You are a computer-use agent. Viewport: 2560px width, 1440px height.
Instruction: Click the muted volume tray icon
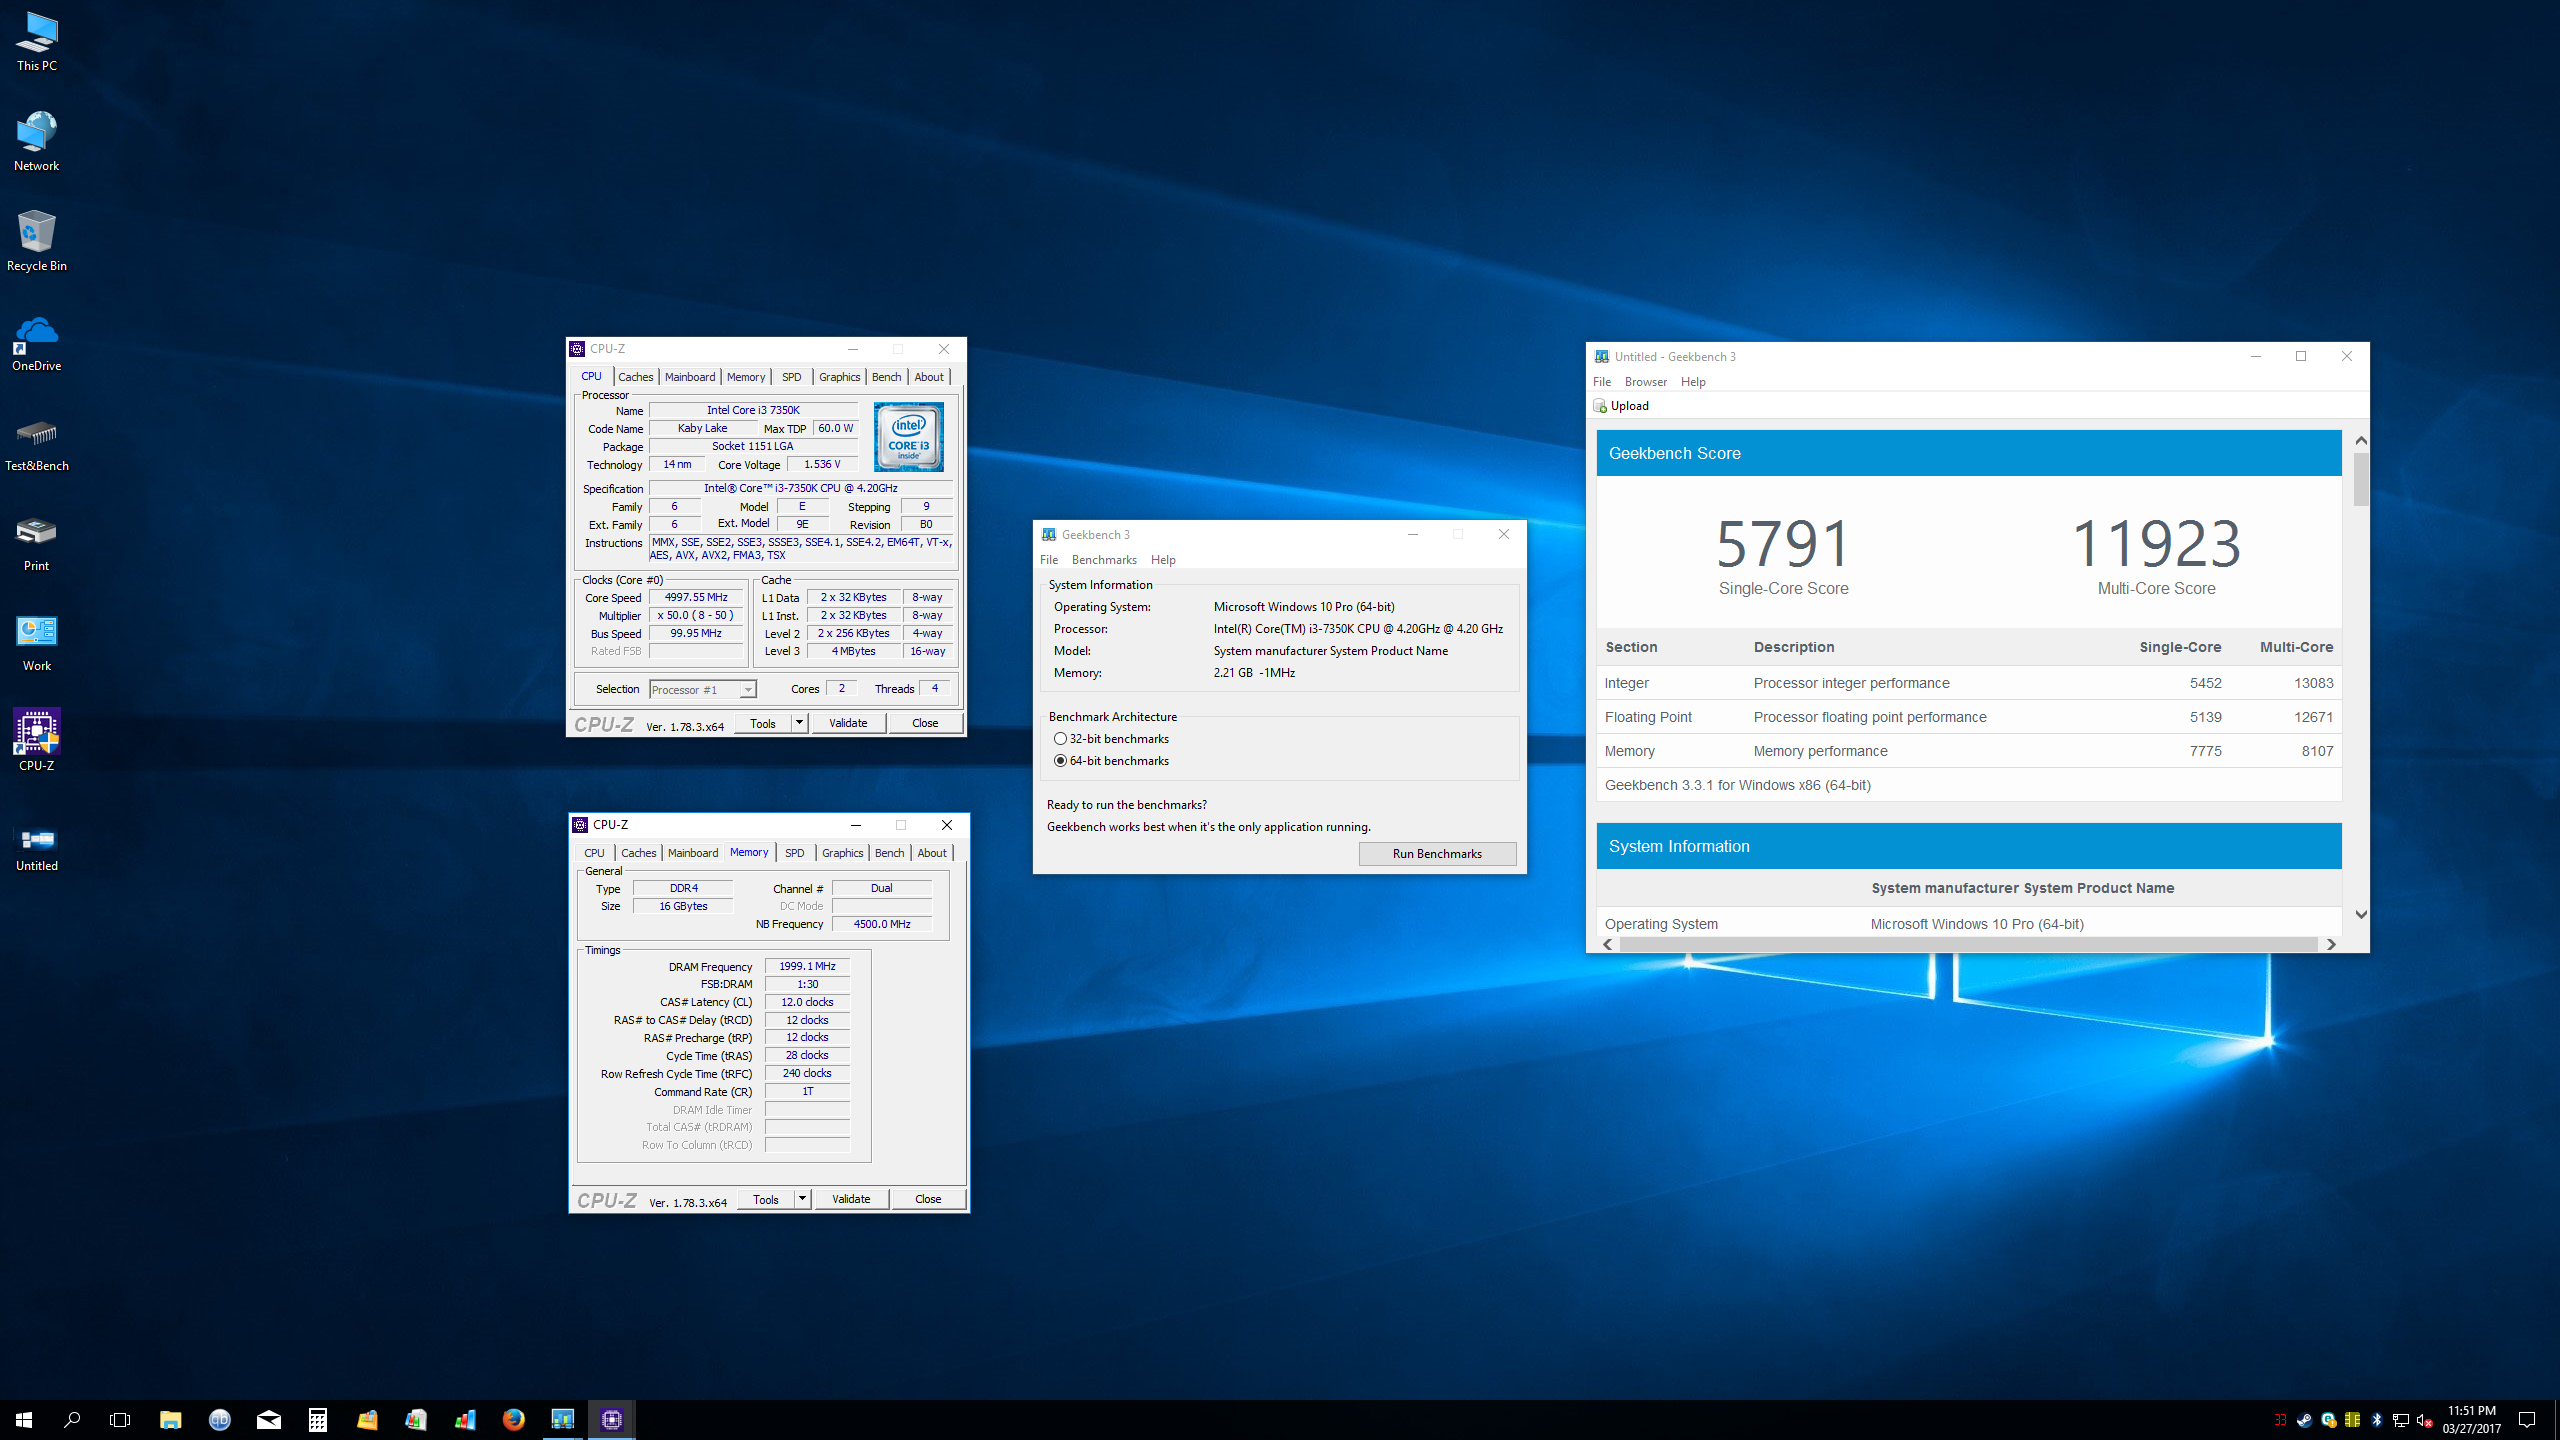tap(2424, 1420)
